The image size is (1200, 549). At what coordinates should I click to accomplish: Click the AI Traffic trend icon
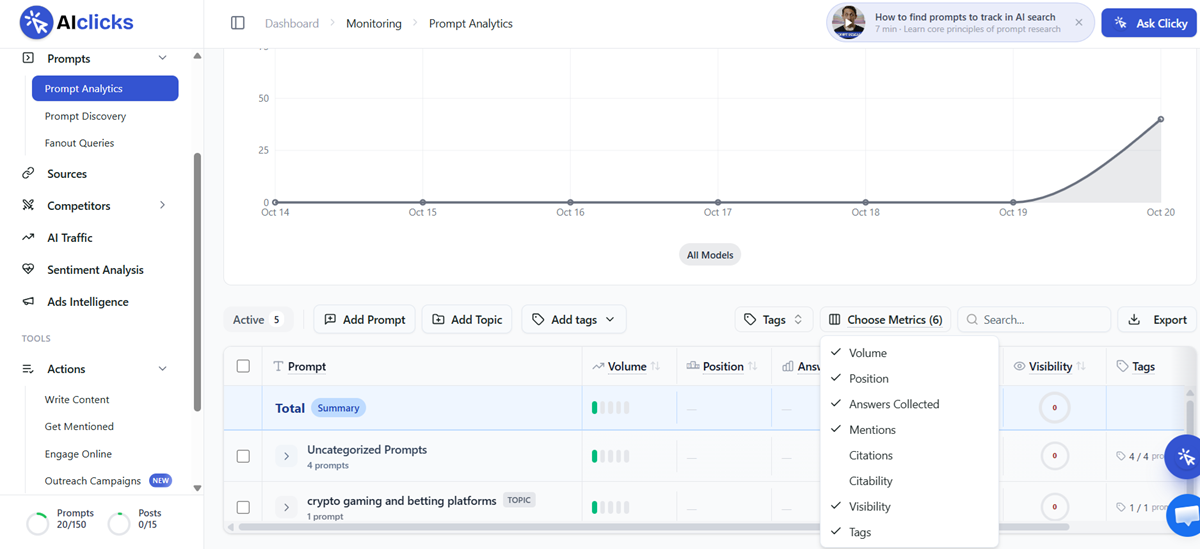click(28, 238)
